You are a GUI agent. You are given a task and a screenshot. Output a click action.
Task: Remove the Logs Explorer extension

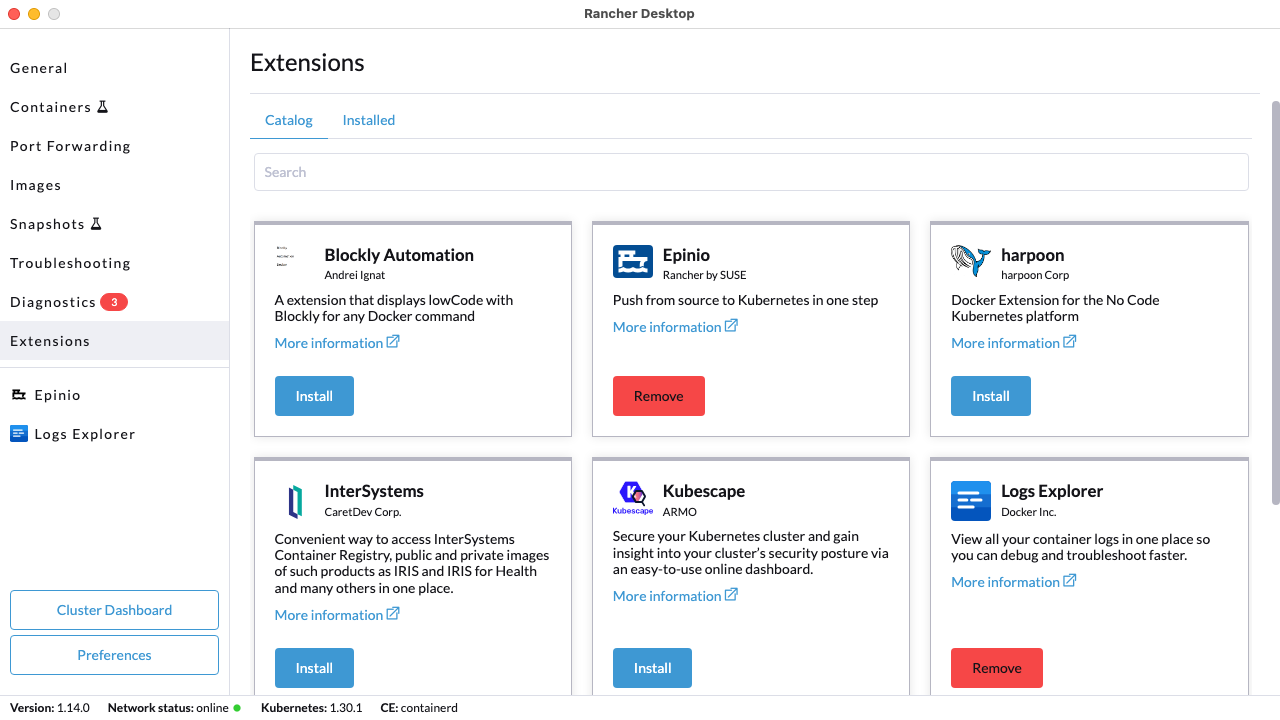pyautogui.click(x=997, y=668)
